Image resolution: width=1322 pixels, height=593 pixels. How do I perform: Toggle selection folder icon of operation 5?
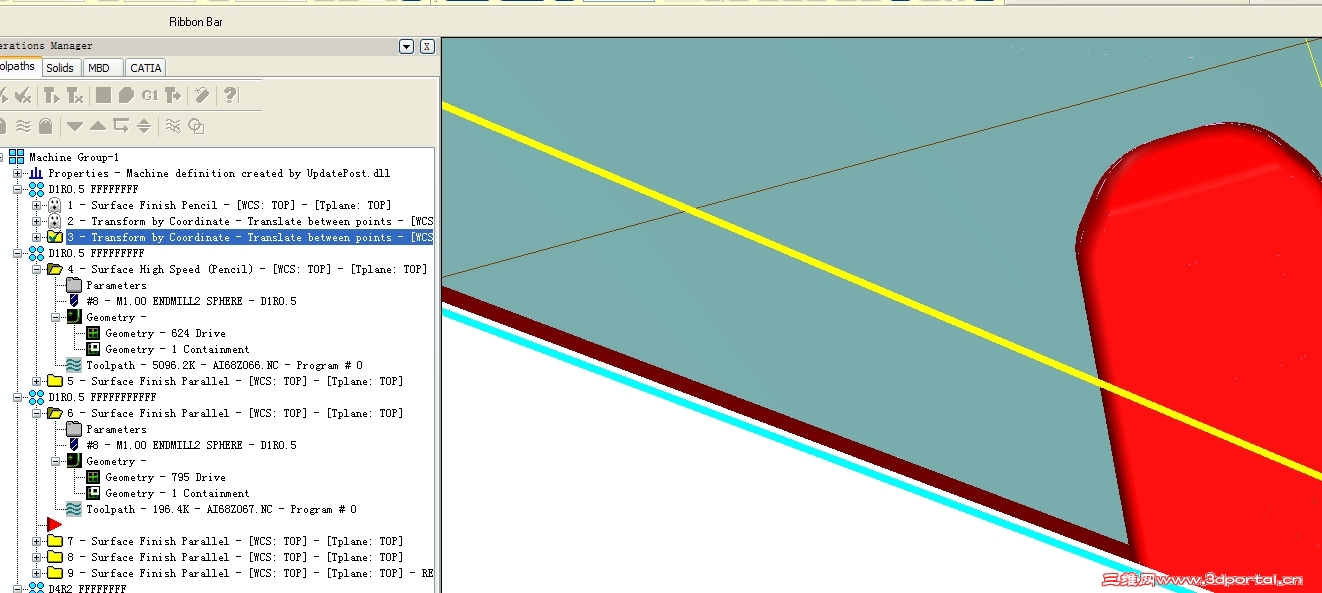click(55, 381)
